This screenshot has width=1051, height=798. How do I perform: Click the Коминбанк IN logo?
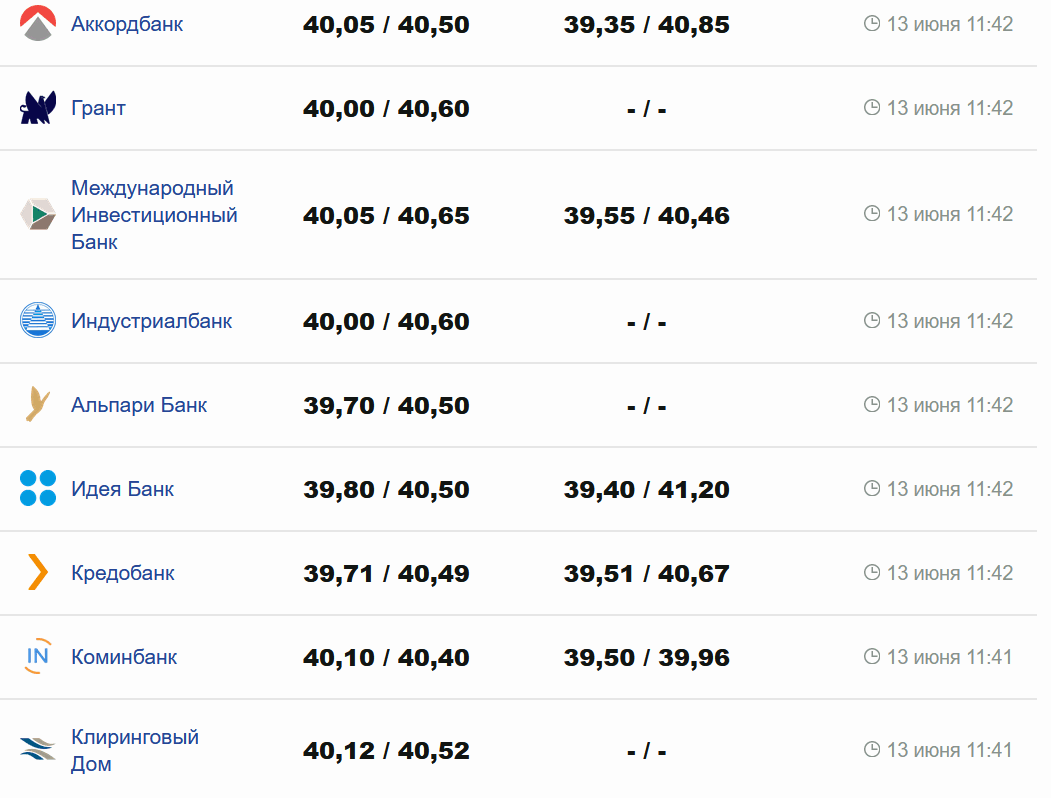point(38,657)
